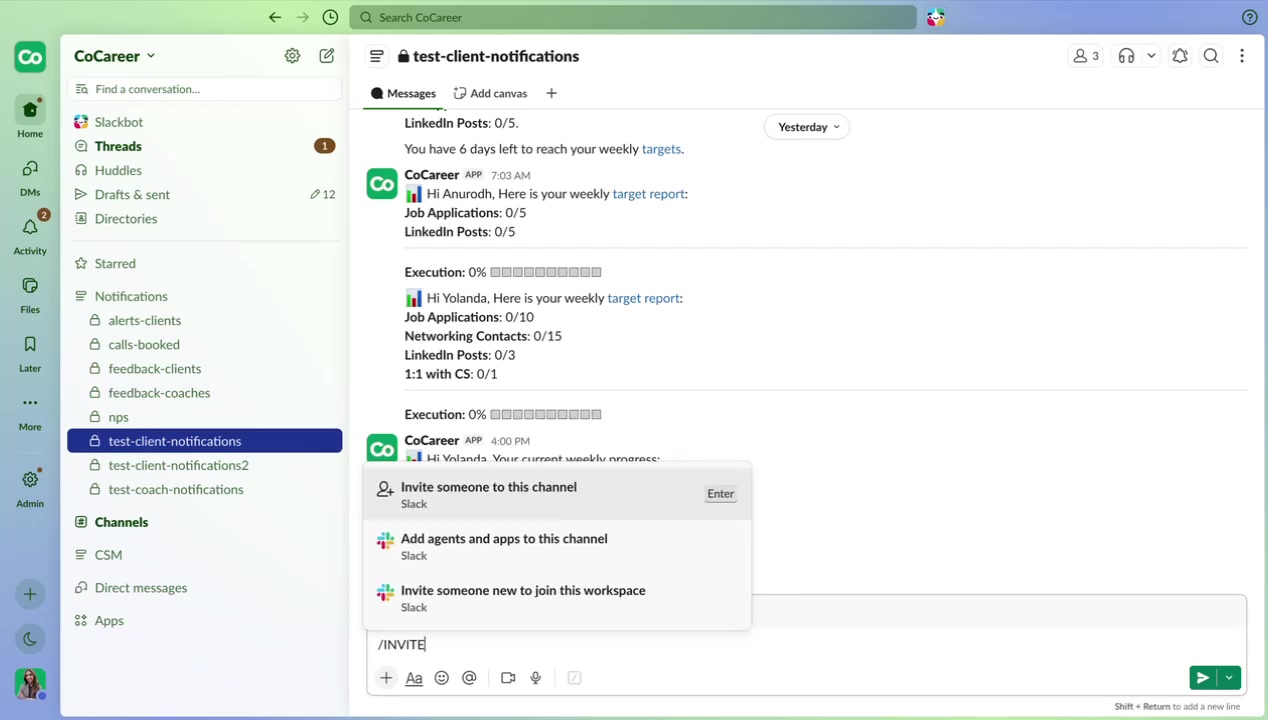Open the More options in left rail
Image resolution: width=1268 pixels, height=720 pixels.
click(x=30, y=410)
